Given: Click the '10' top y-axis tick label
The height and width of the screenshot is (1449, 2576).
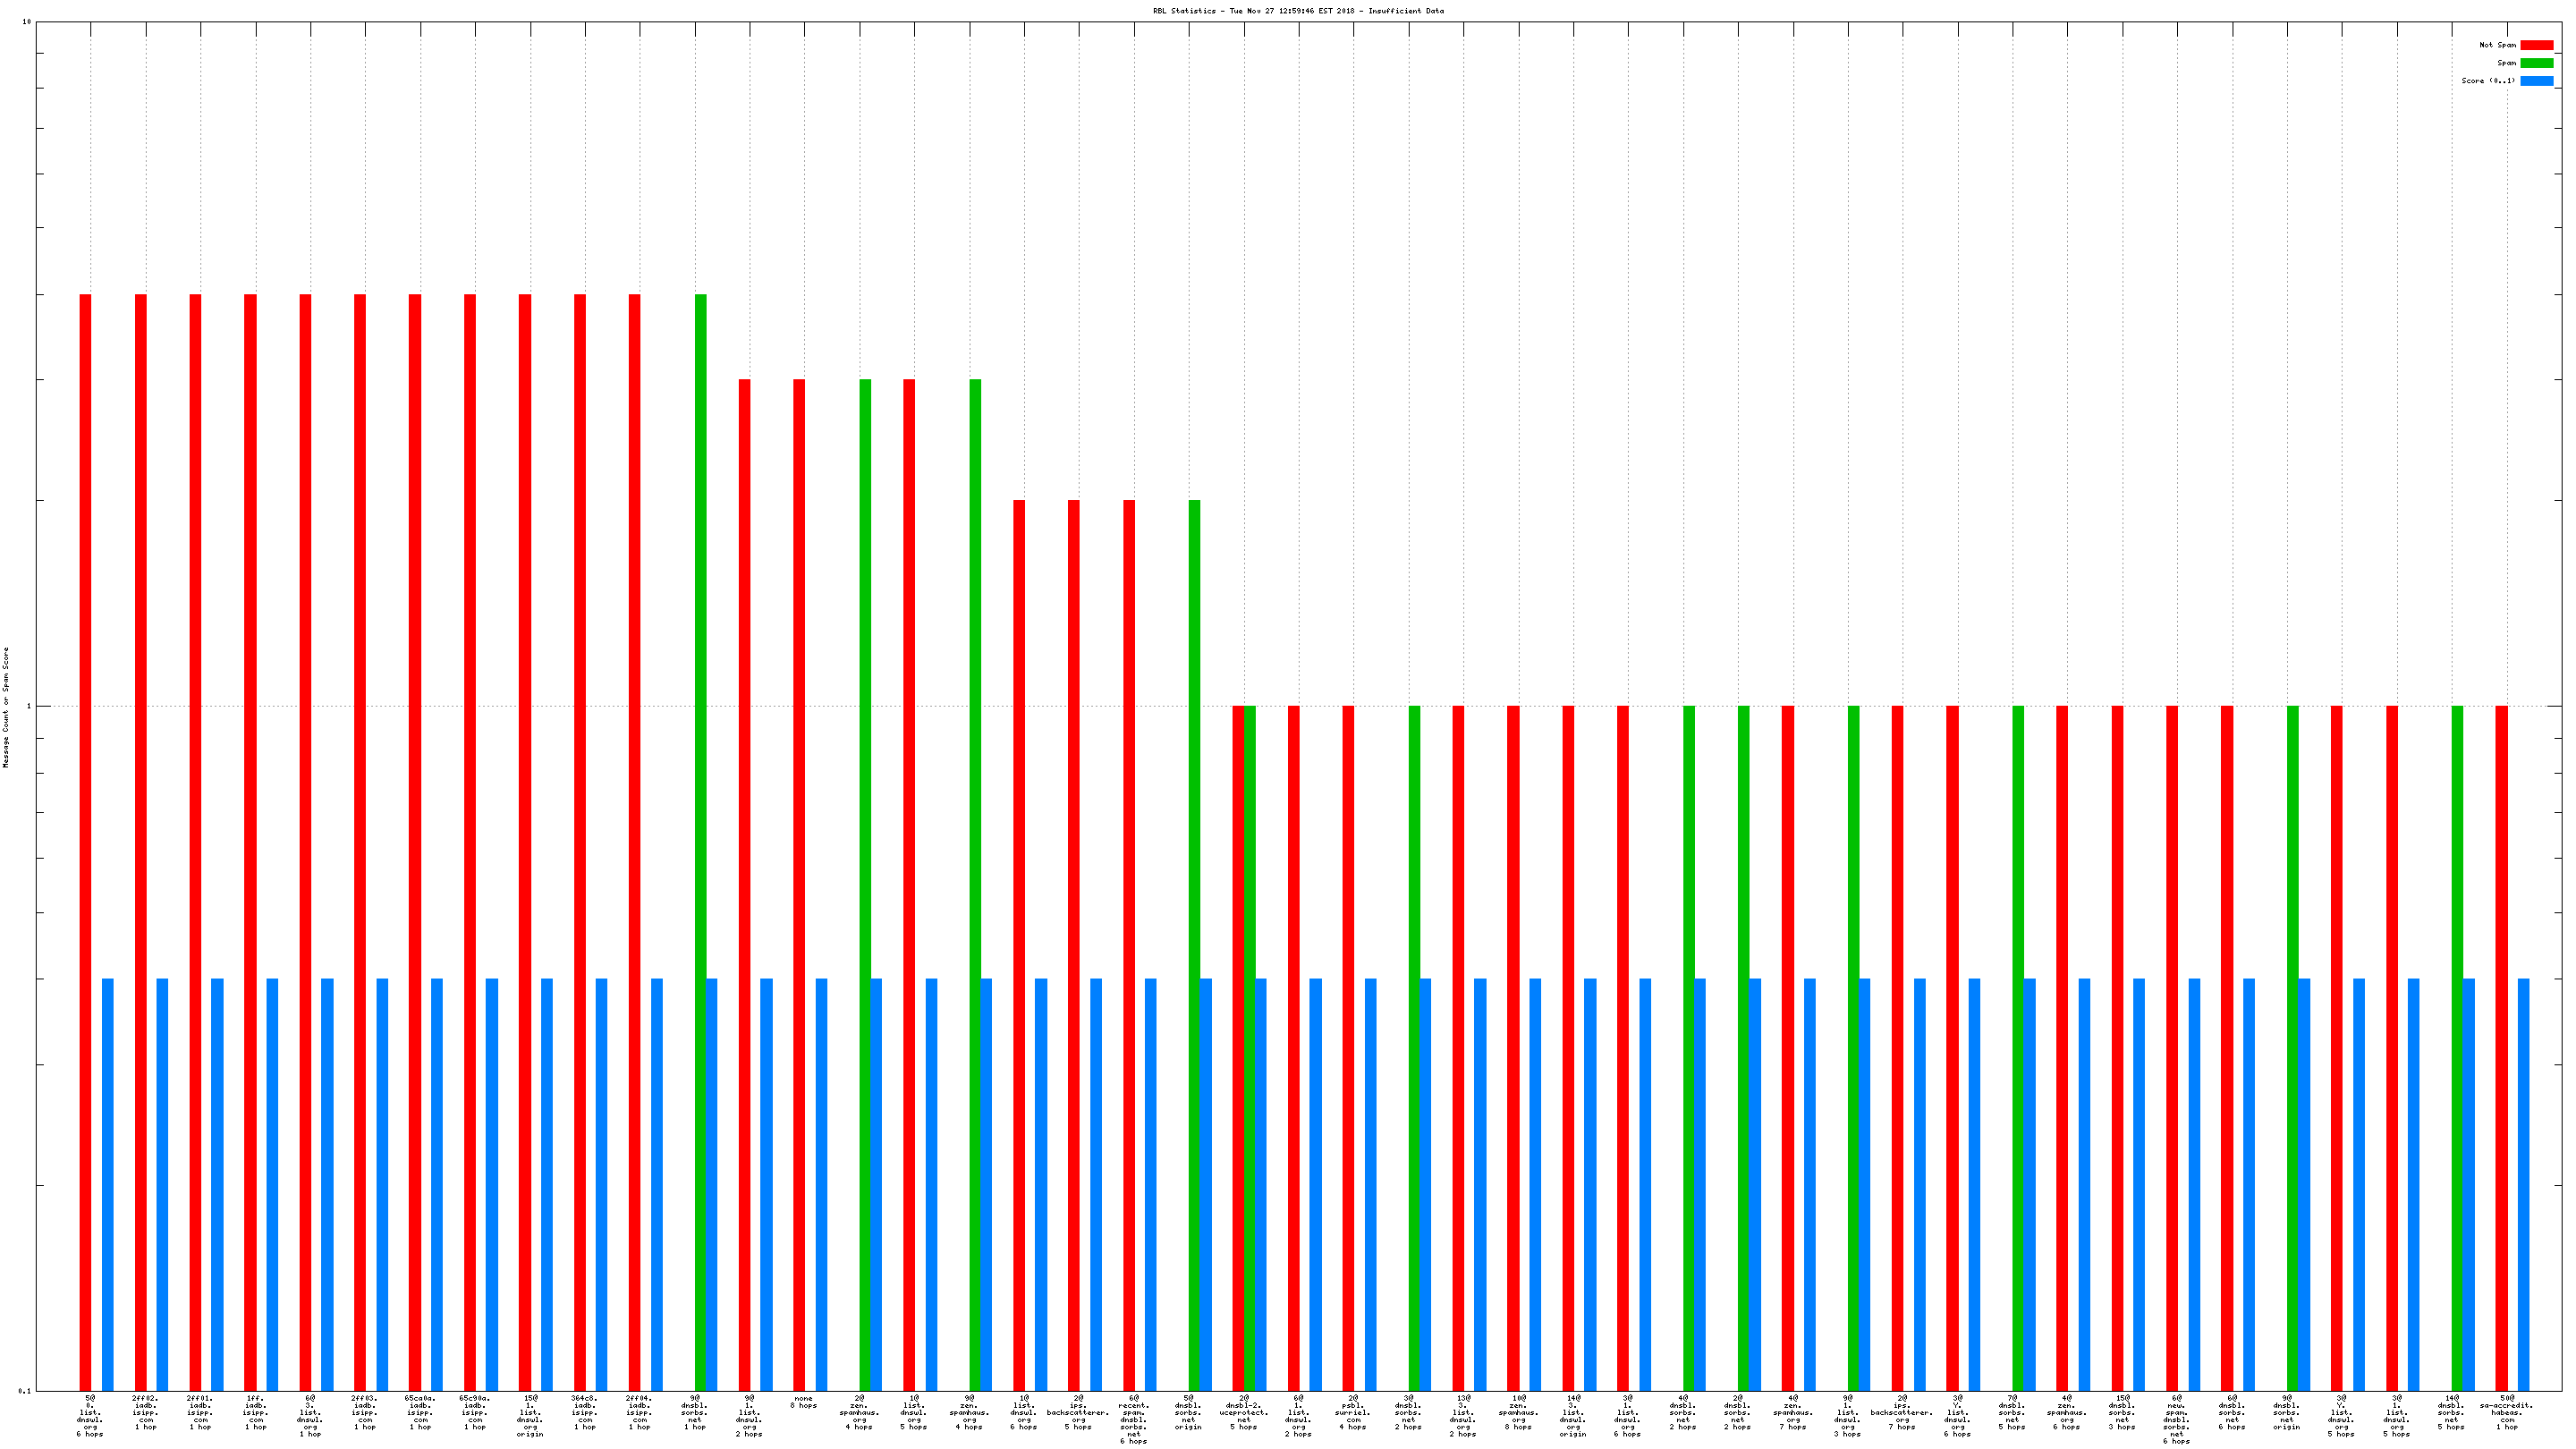Looking at the screenshot, I should click(x=26, y=22).
